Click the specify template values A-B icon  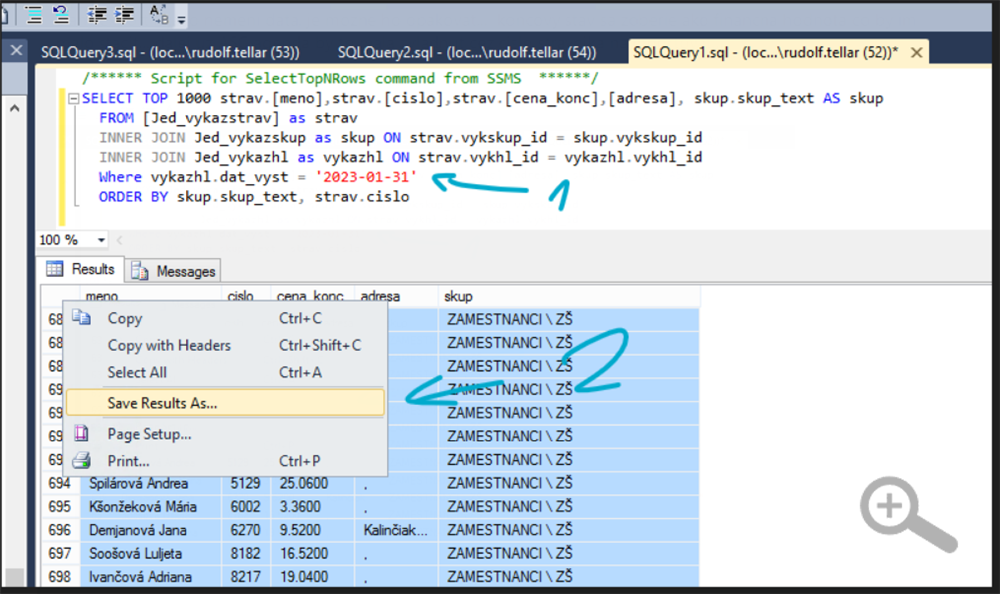pos(158,14)
